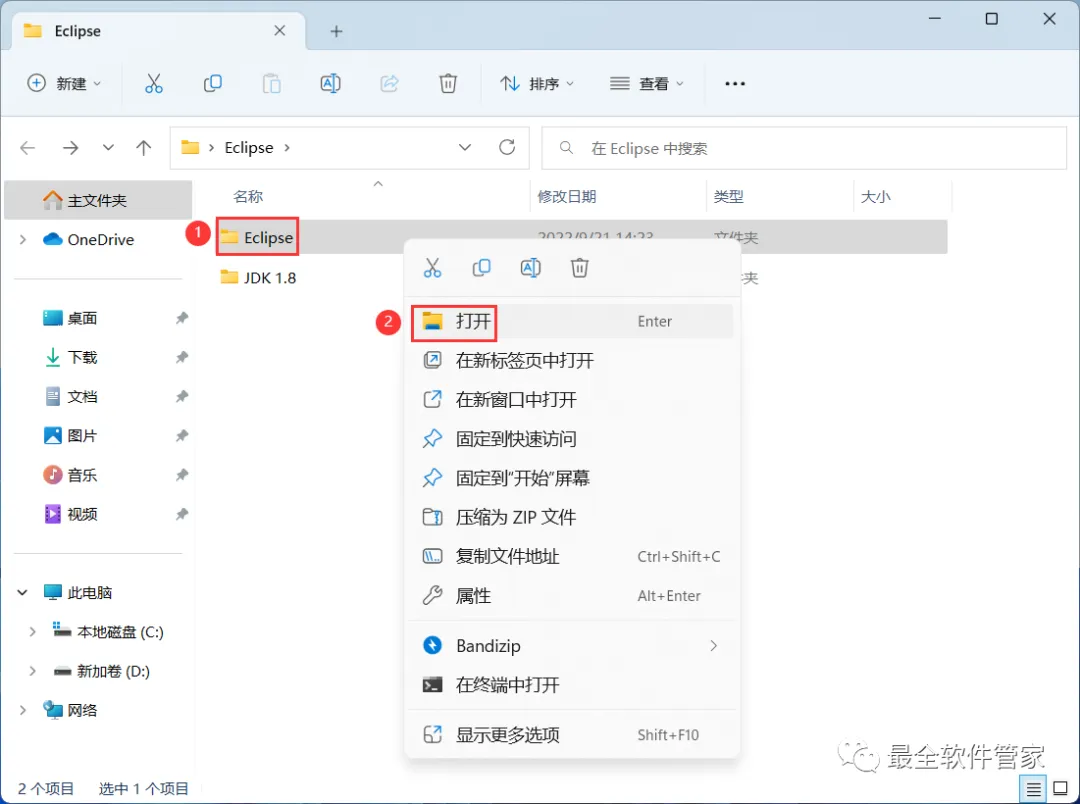
Task: Expand the 新加卷 (D:) node
Action: coord(32,671)
